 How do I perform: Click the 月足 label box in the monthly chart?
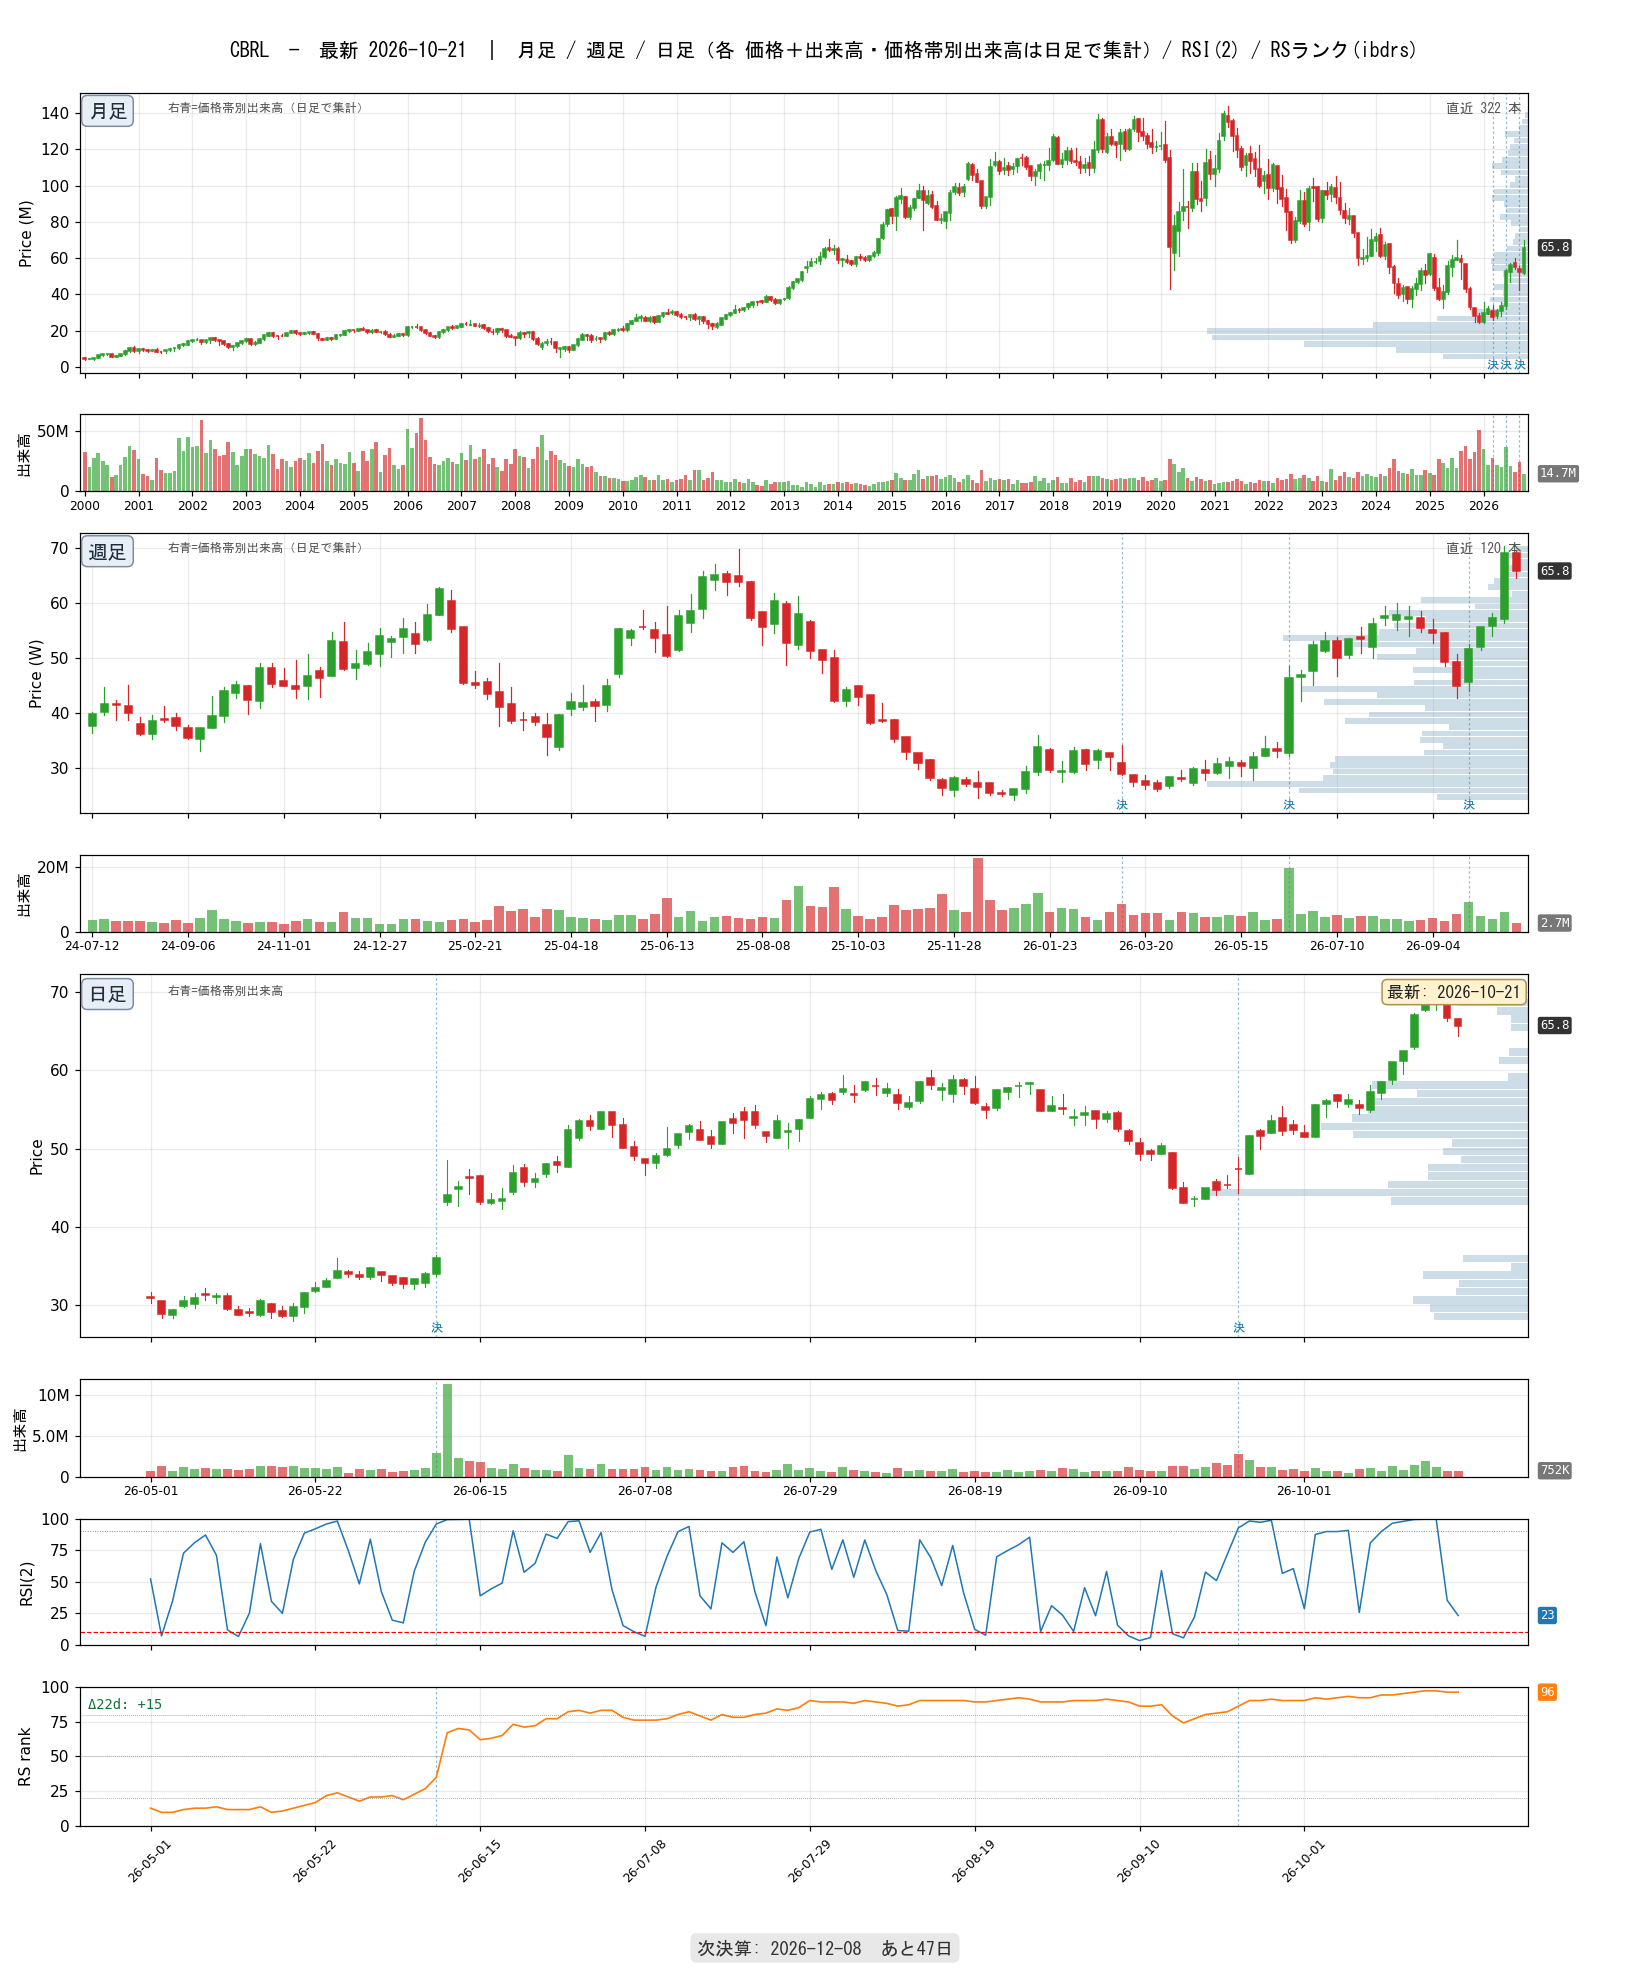[108, 111]
